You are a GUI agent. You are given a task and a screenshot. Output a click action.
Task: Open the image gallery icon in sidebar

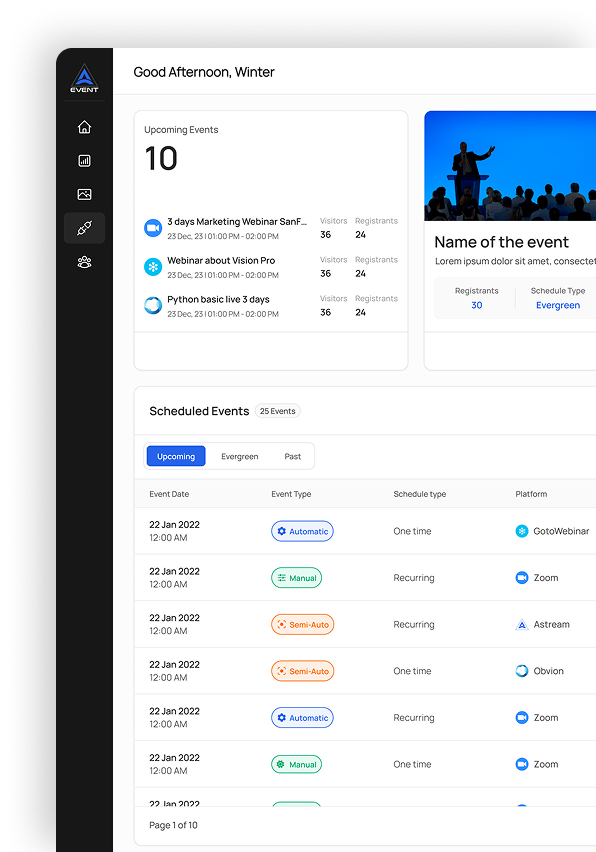(x=84, y=195)
